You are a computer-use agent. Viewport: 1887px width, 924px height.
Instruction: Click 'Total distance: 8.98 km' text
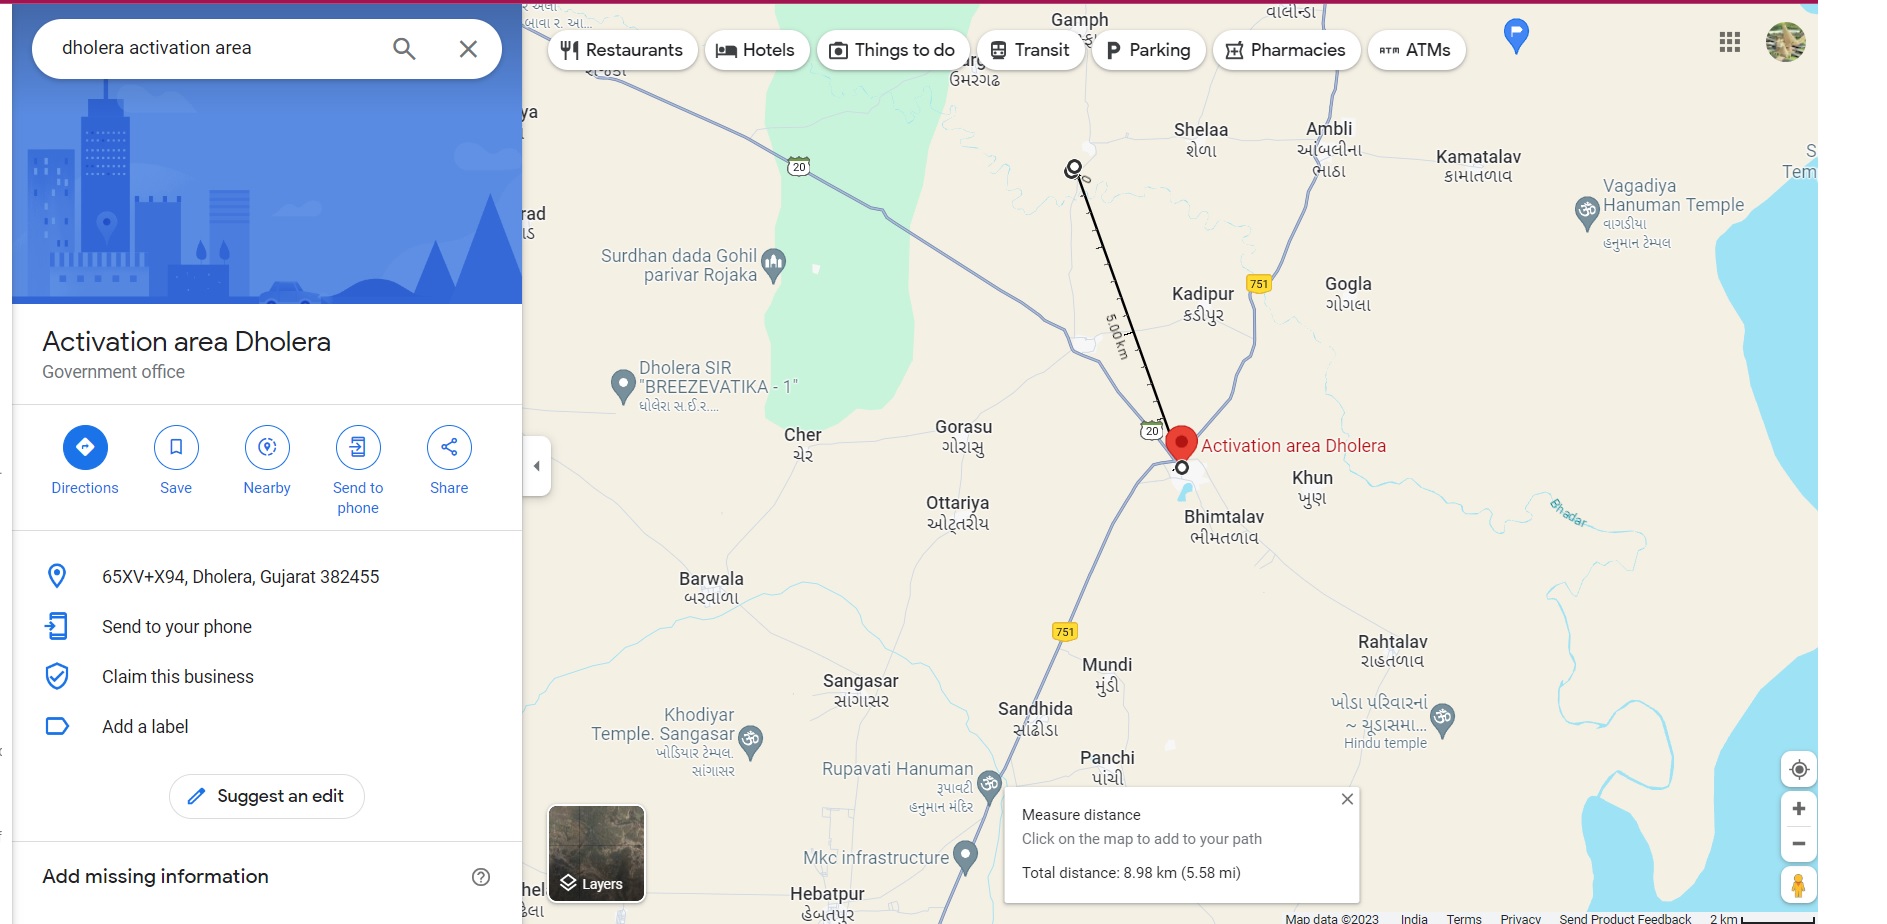(x=1131, y=873)
